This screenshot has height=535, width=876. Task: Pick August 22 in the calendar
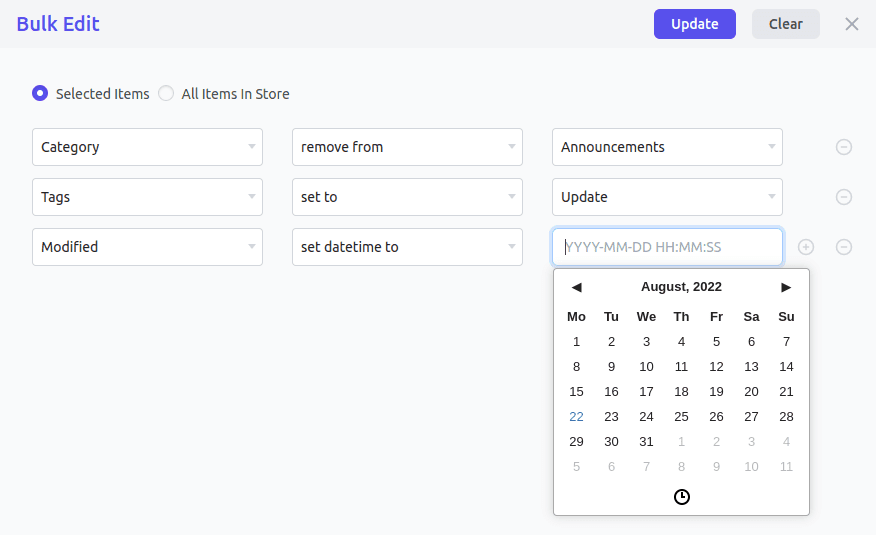click(x=577, y=417)
